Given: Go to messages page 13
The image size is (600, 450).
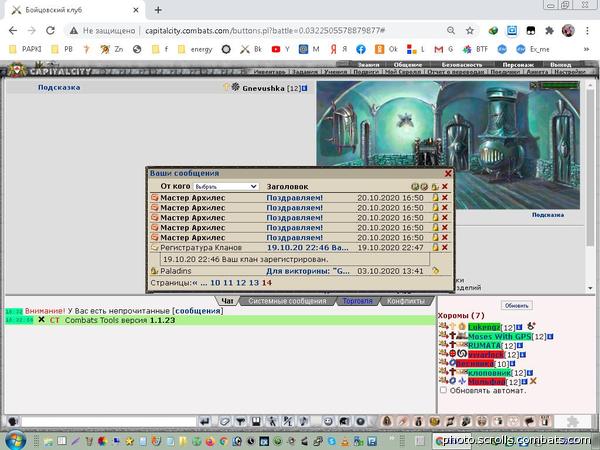Looking at the screenshot, I should click(254, 283).
